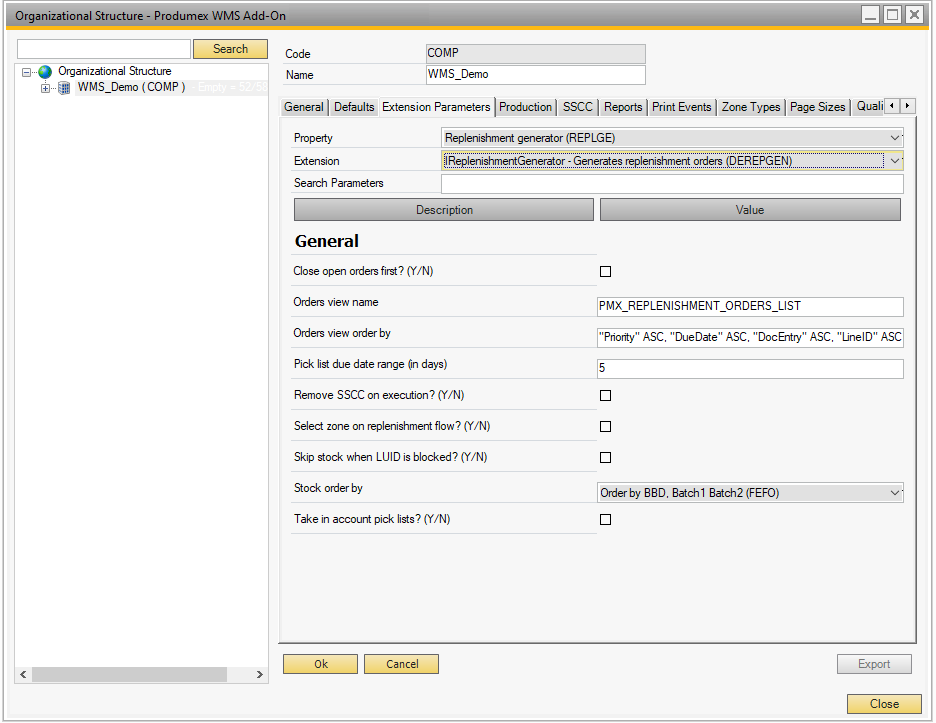Click the Pick list due date range field

(x=749, y=369)
